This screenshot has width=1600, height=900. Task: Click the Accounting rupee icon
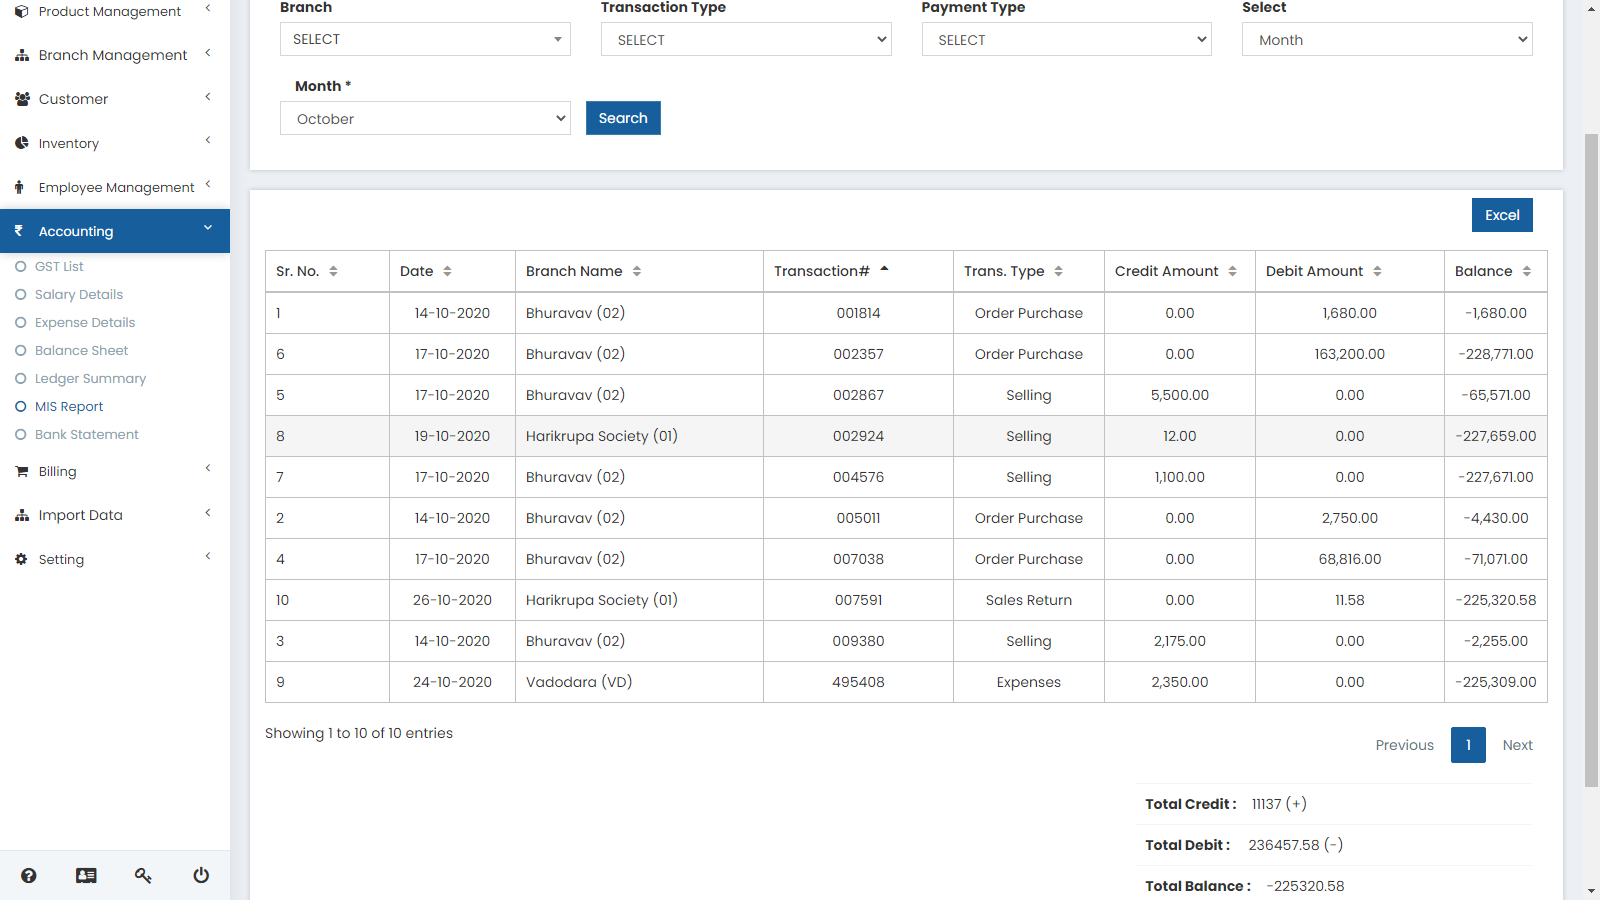(x=18, y=230)
